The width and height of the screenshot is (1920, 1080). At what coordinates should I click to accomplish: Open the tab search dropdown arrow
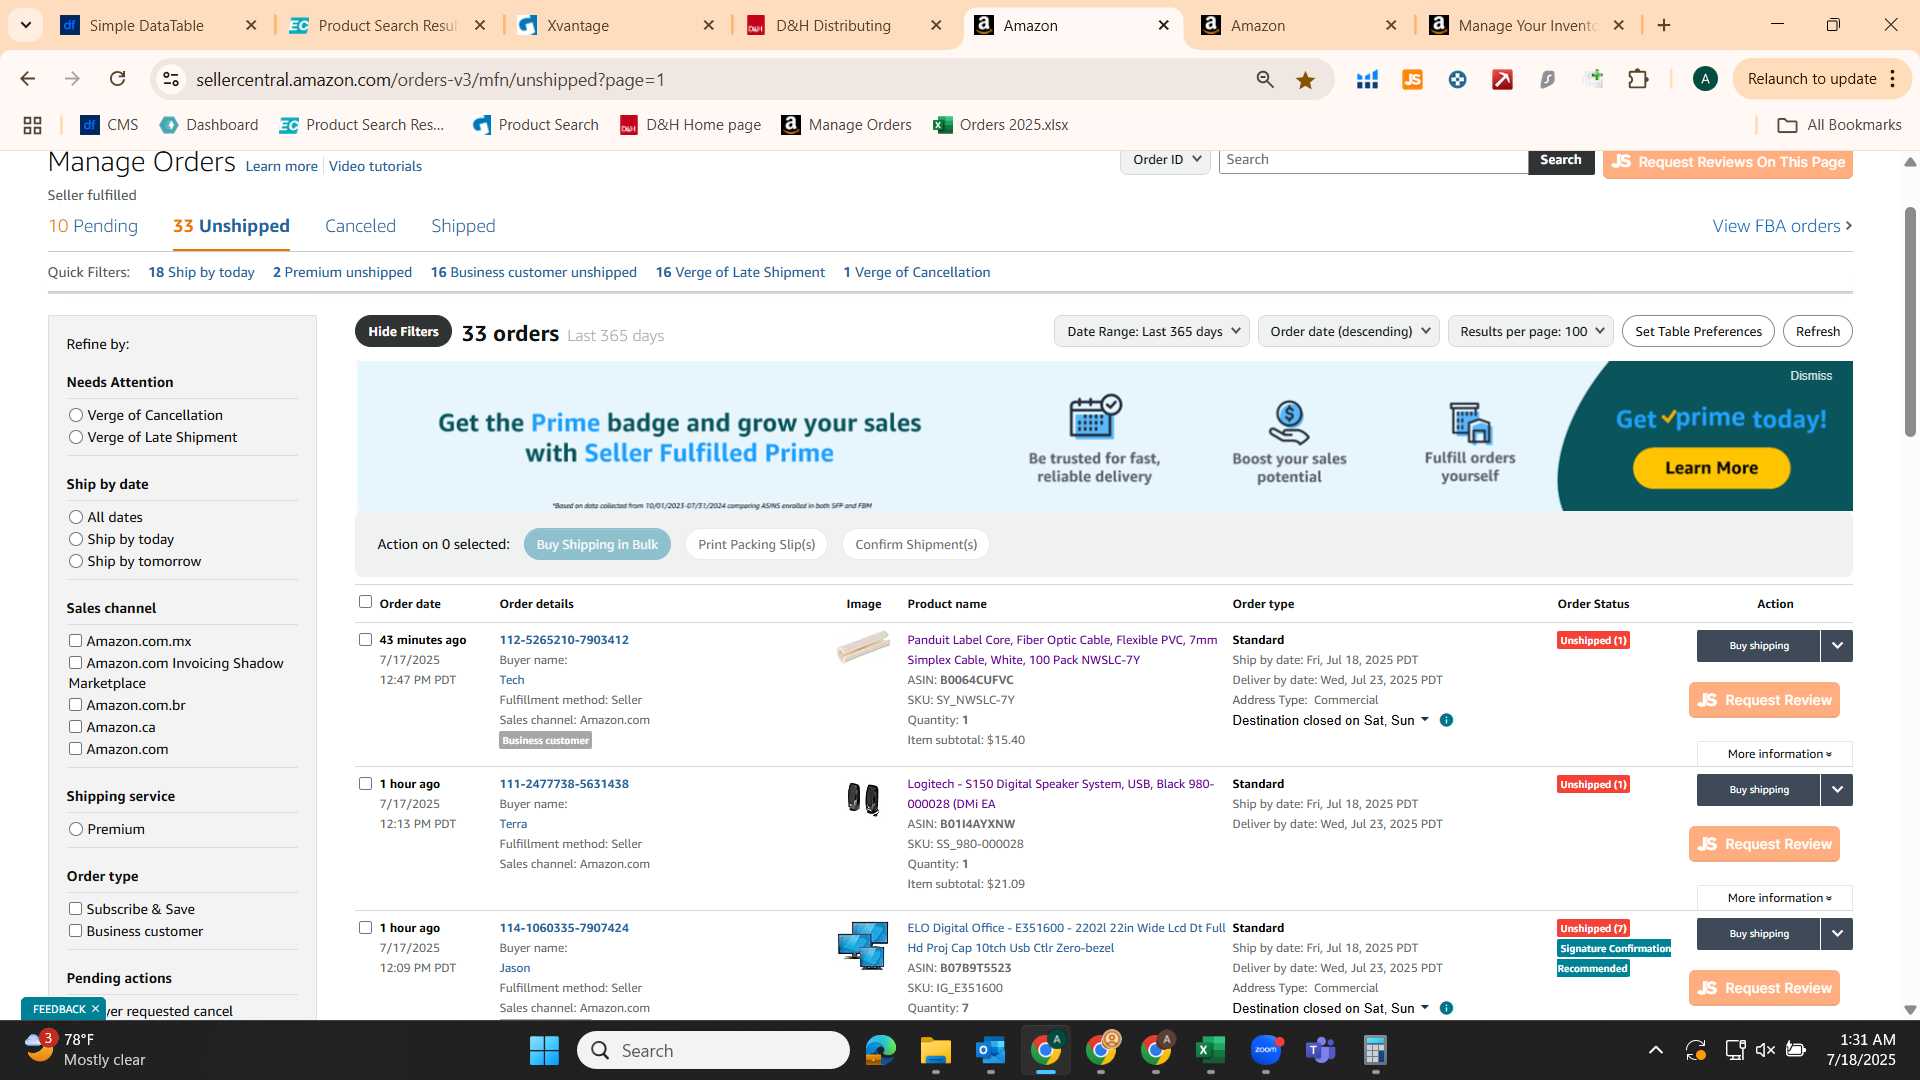click(x=26, y=25)
